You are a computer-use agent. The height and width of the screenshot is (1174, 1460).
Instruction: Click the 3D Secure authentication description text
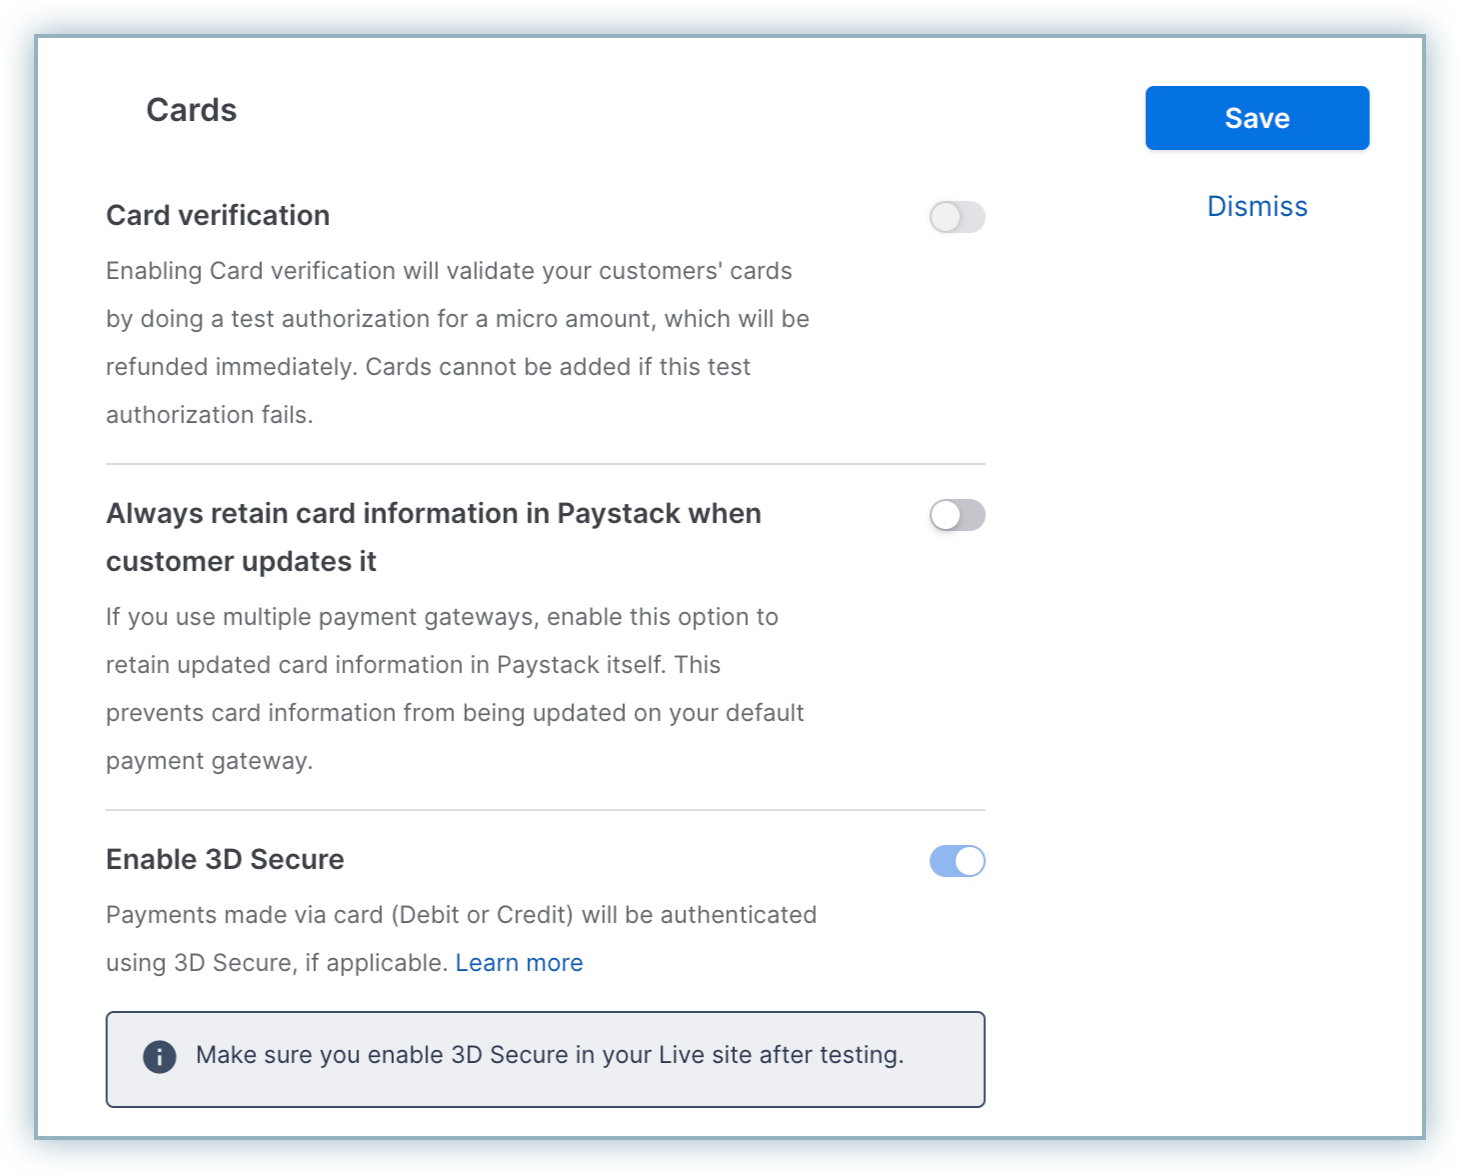pos(461,915)
